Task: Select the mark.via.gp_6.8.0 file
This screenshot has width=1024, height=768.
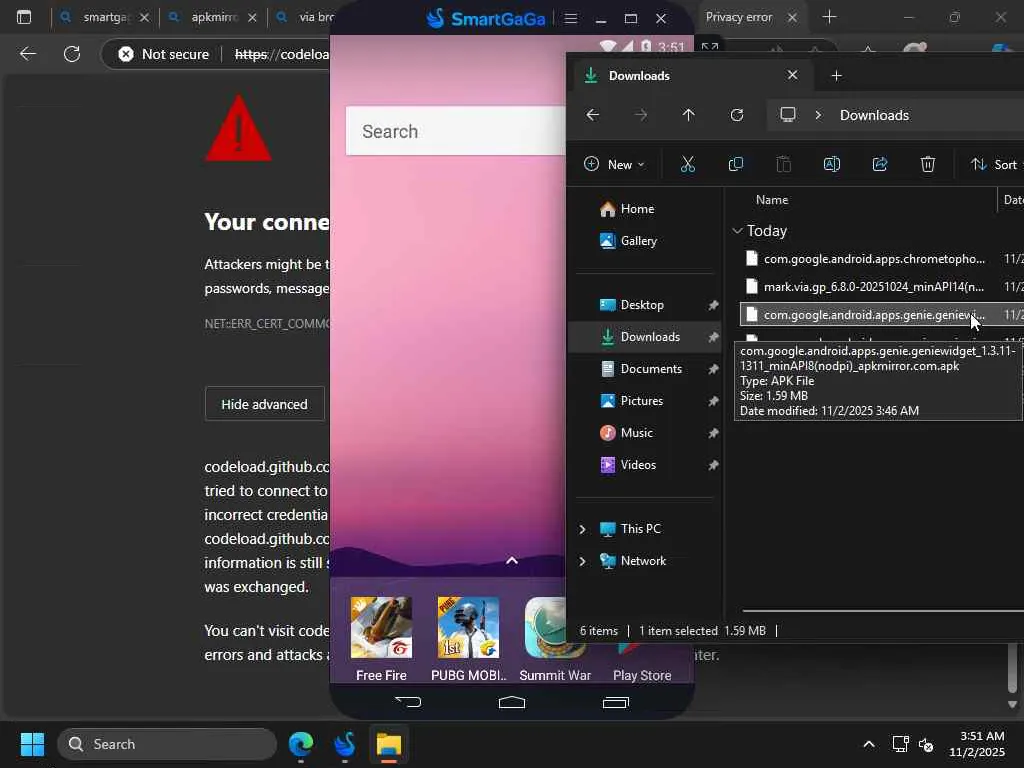Action: point(874,287)
